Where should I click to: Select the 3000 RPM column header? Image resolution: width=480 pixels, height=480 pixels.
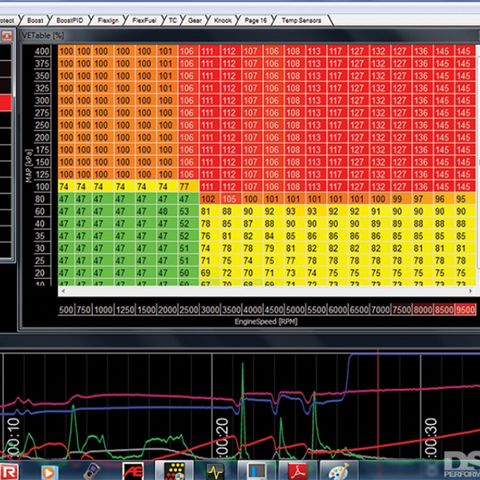click(x=210, y=310)
